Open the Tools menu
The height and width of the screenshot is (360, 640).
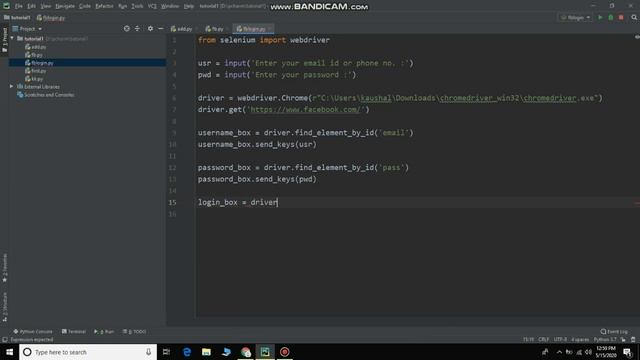[x=137, y=6]
